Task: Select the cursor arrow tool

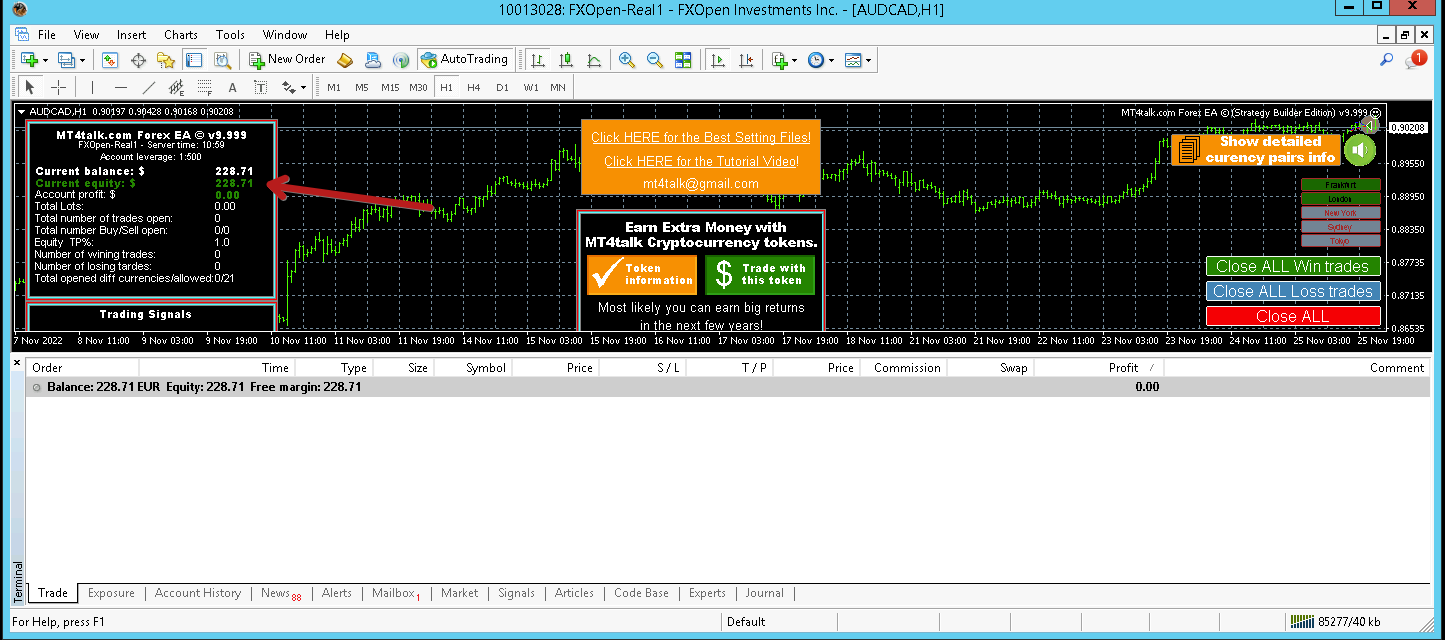Action: click(x=30, y=87)
